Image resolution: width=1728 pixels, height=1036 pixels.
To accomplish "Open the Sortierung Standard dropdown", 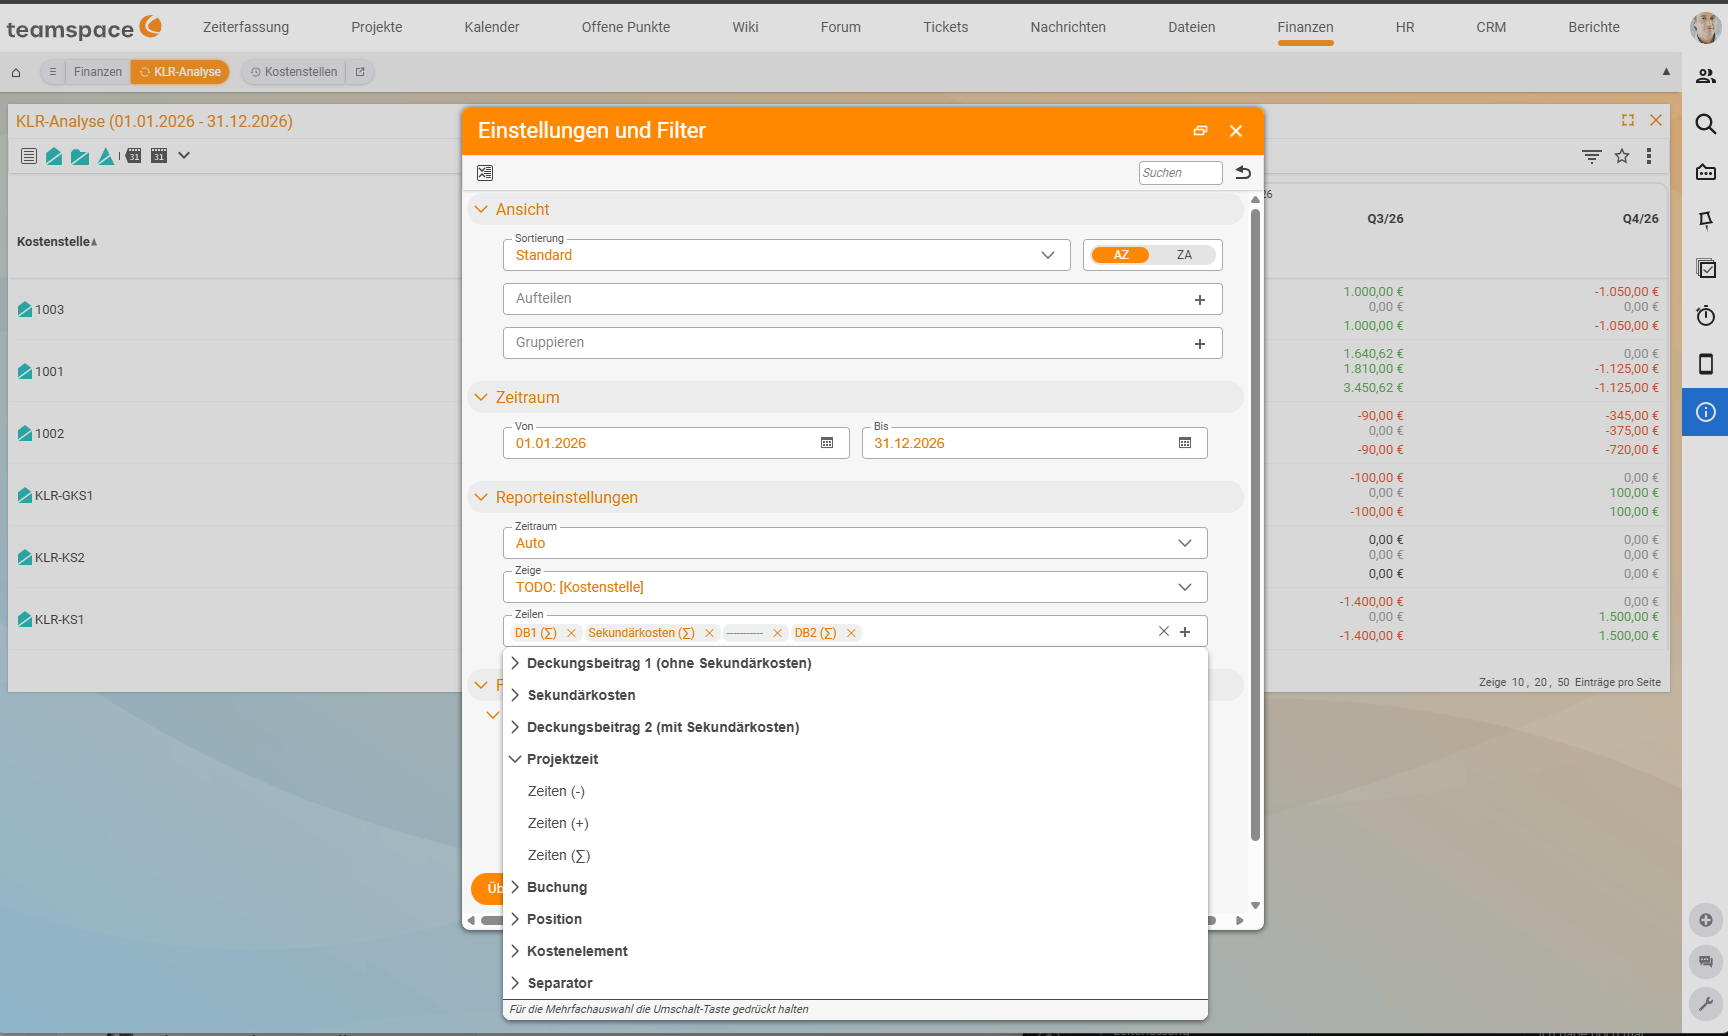I will point(787,255).
